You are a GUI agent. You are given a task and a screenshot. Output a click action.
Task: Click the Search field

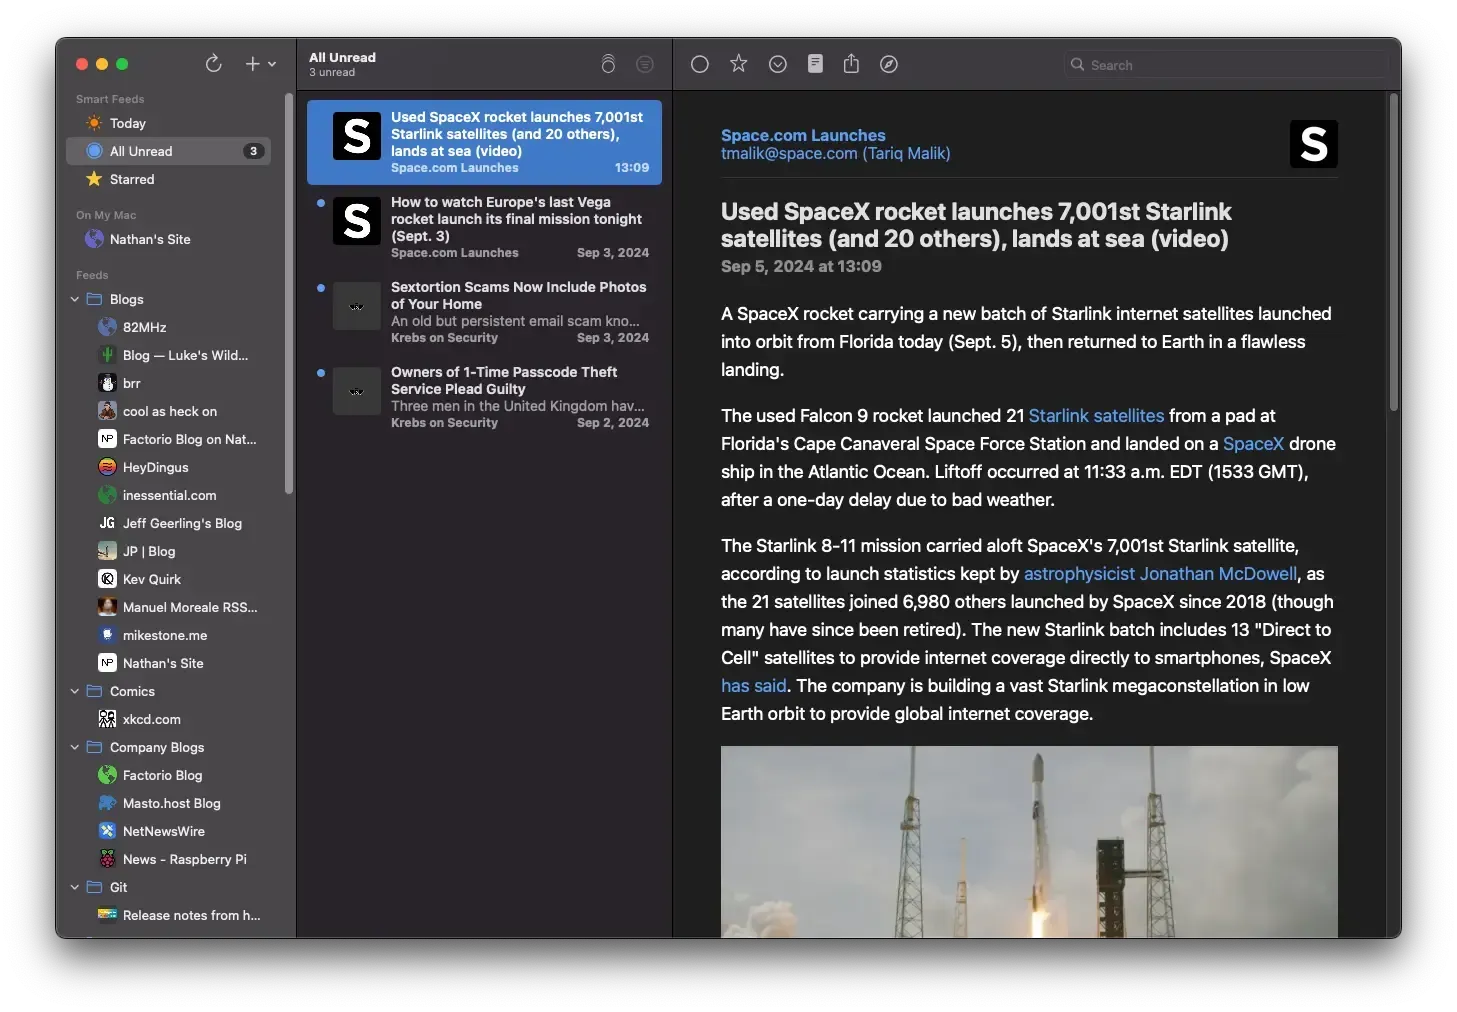point(1226,65)
